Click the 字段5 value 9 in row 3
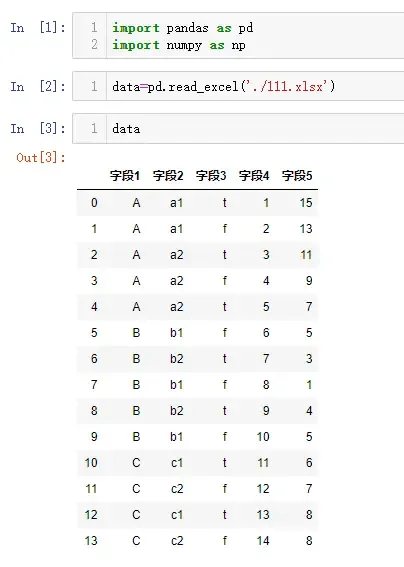404x567 pixels. tap(309, 281)
